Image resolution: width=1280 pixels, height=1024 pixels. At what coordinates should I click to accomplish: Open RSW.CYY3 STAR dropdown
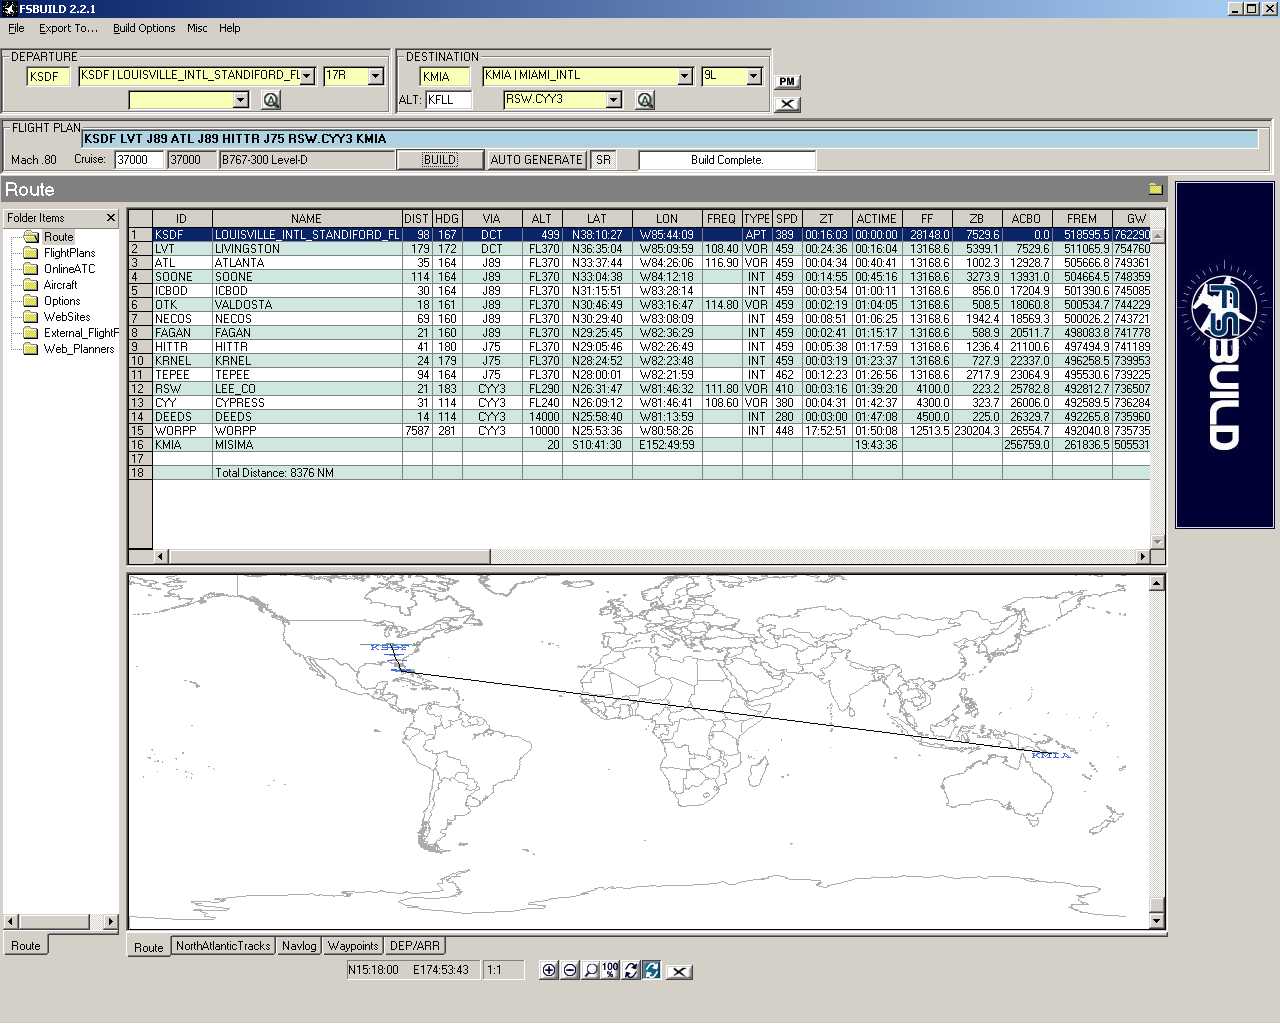click(614, 100)
